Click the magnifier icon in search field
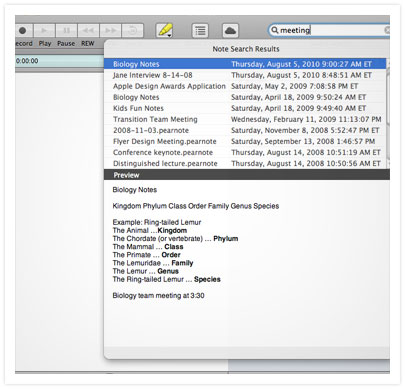 tap(274, 30)
